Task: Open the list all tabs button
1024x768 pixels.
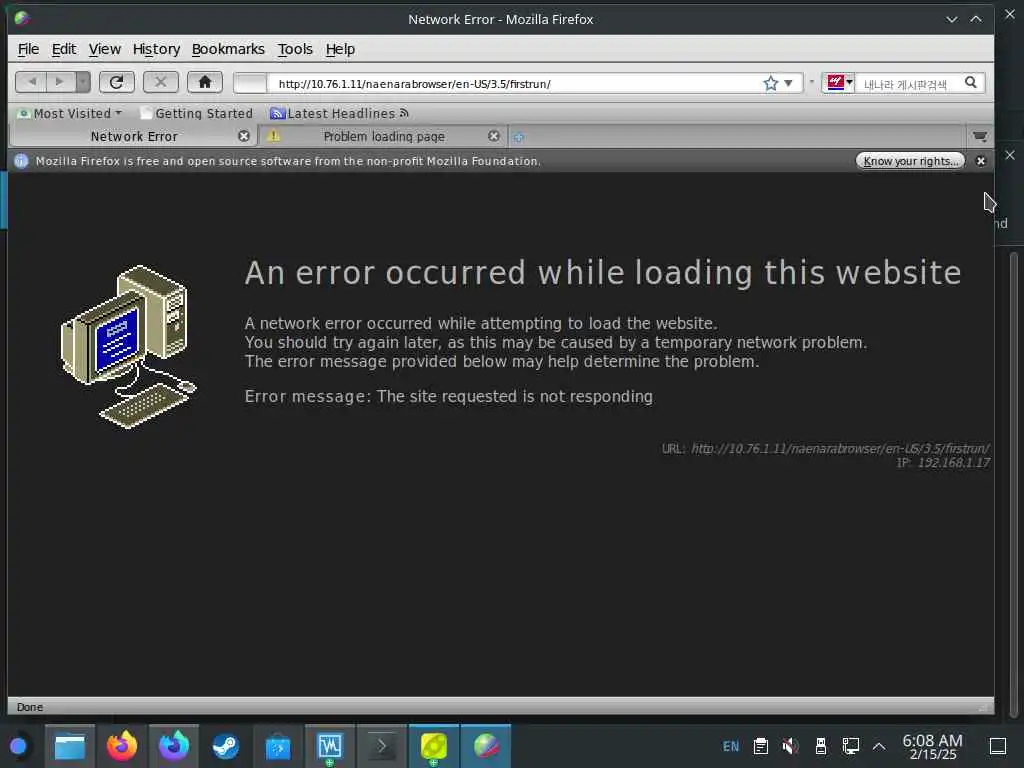Action: (x=980, y=136)
